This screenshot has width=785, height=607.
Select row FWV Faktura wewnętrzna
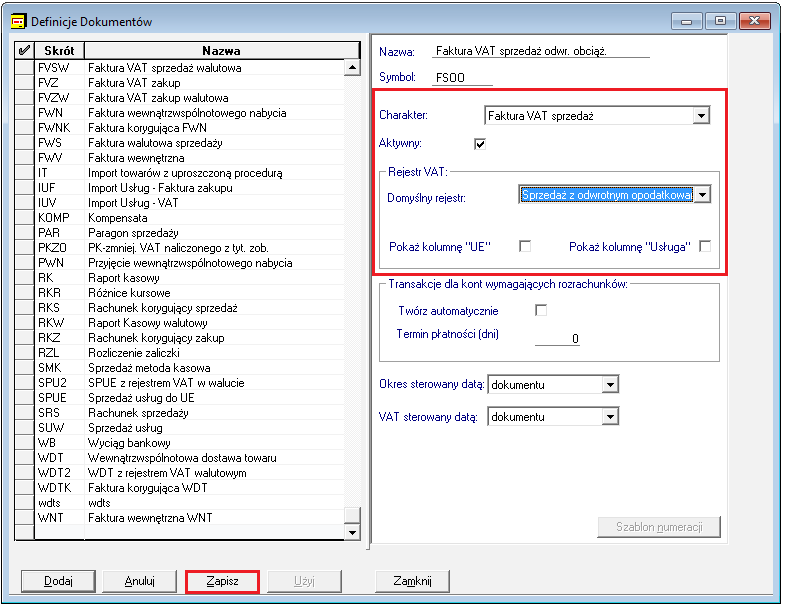[189, 158]
